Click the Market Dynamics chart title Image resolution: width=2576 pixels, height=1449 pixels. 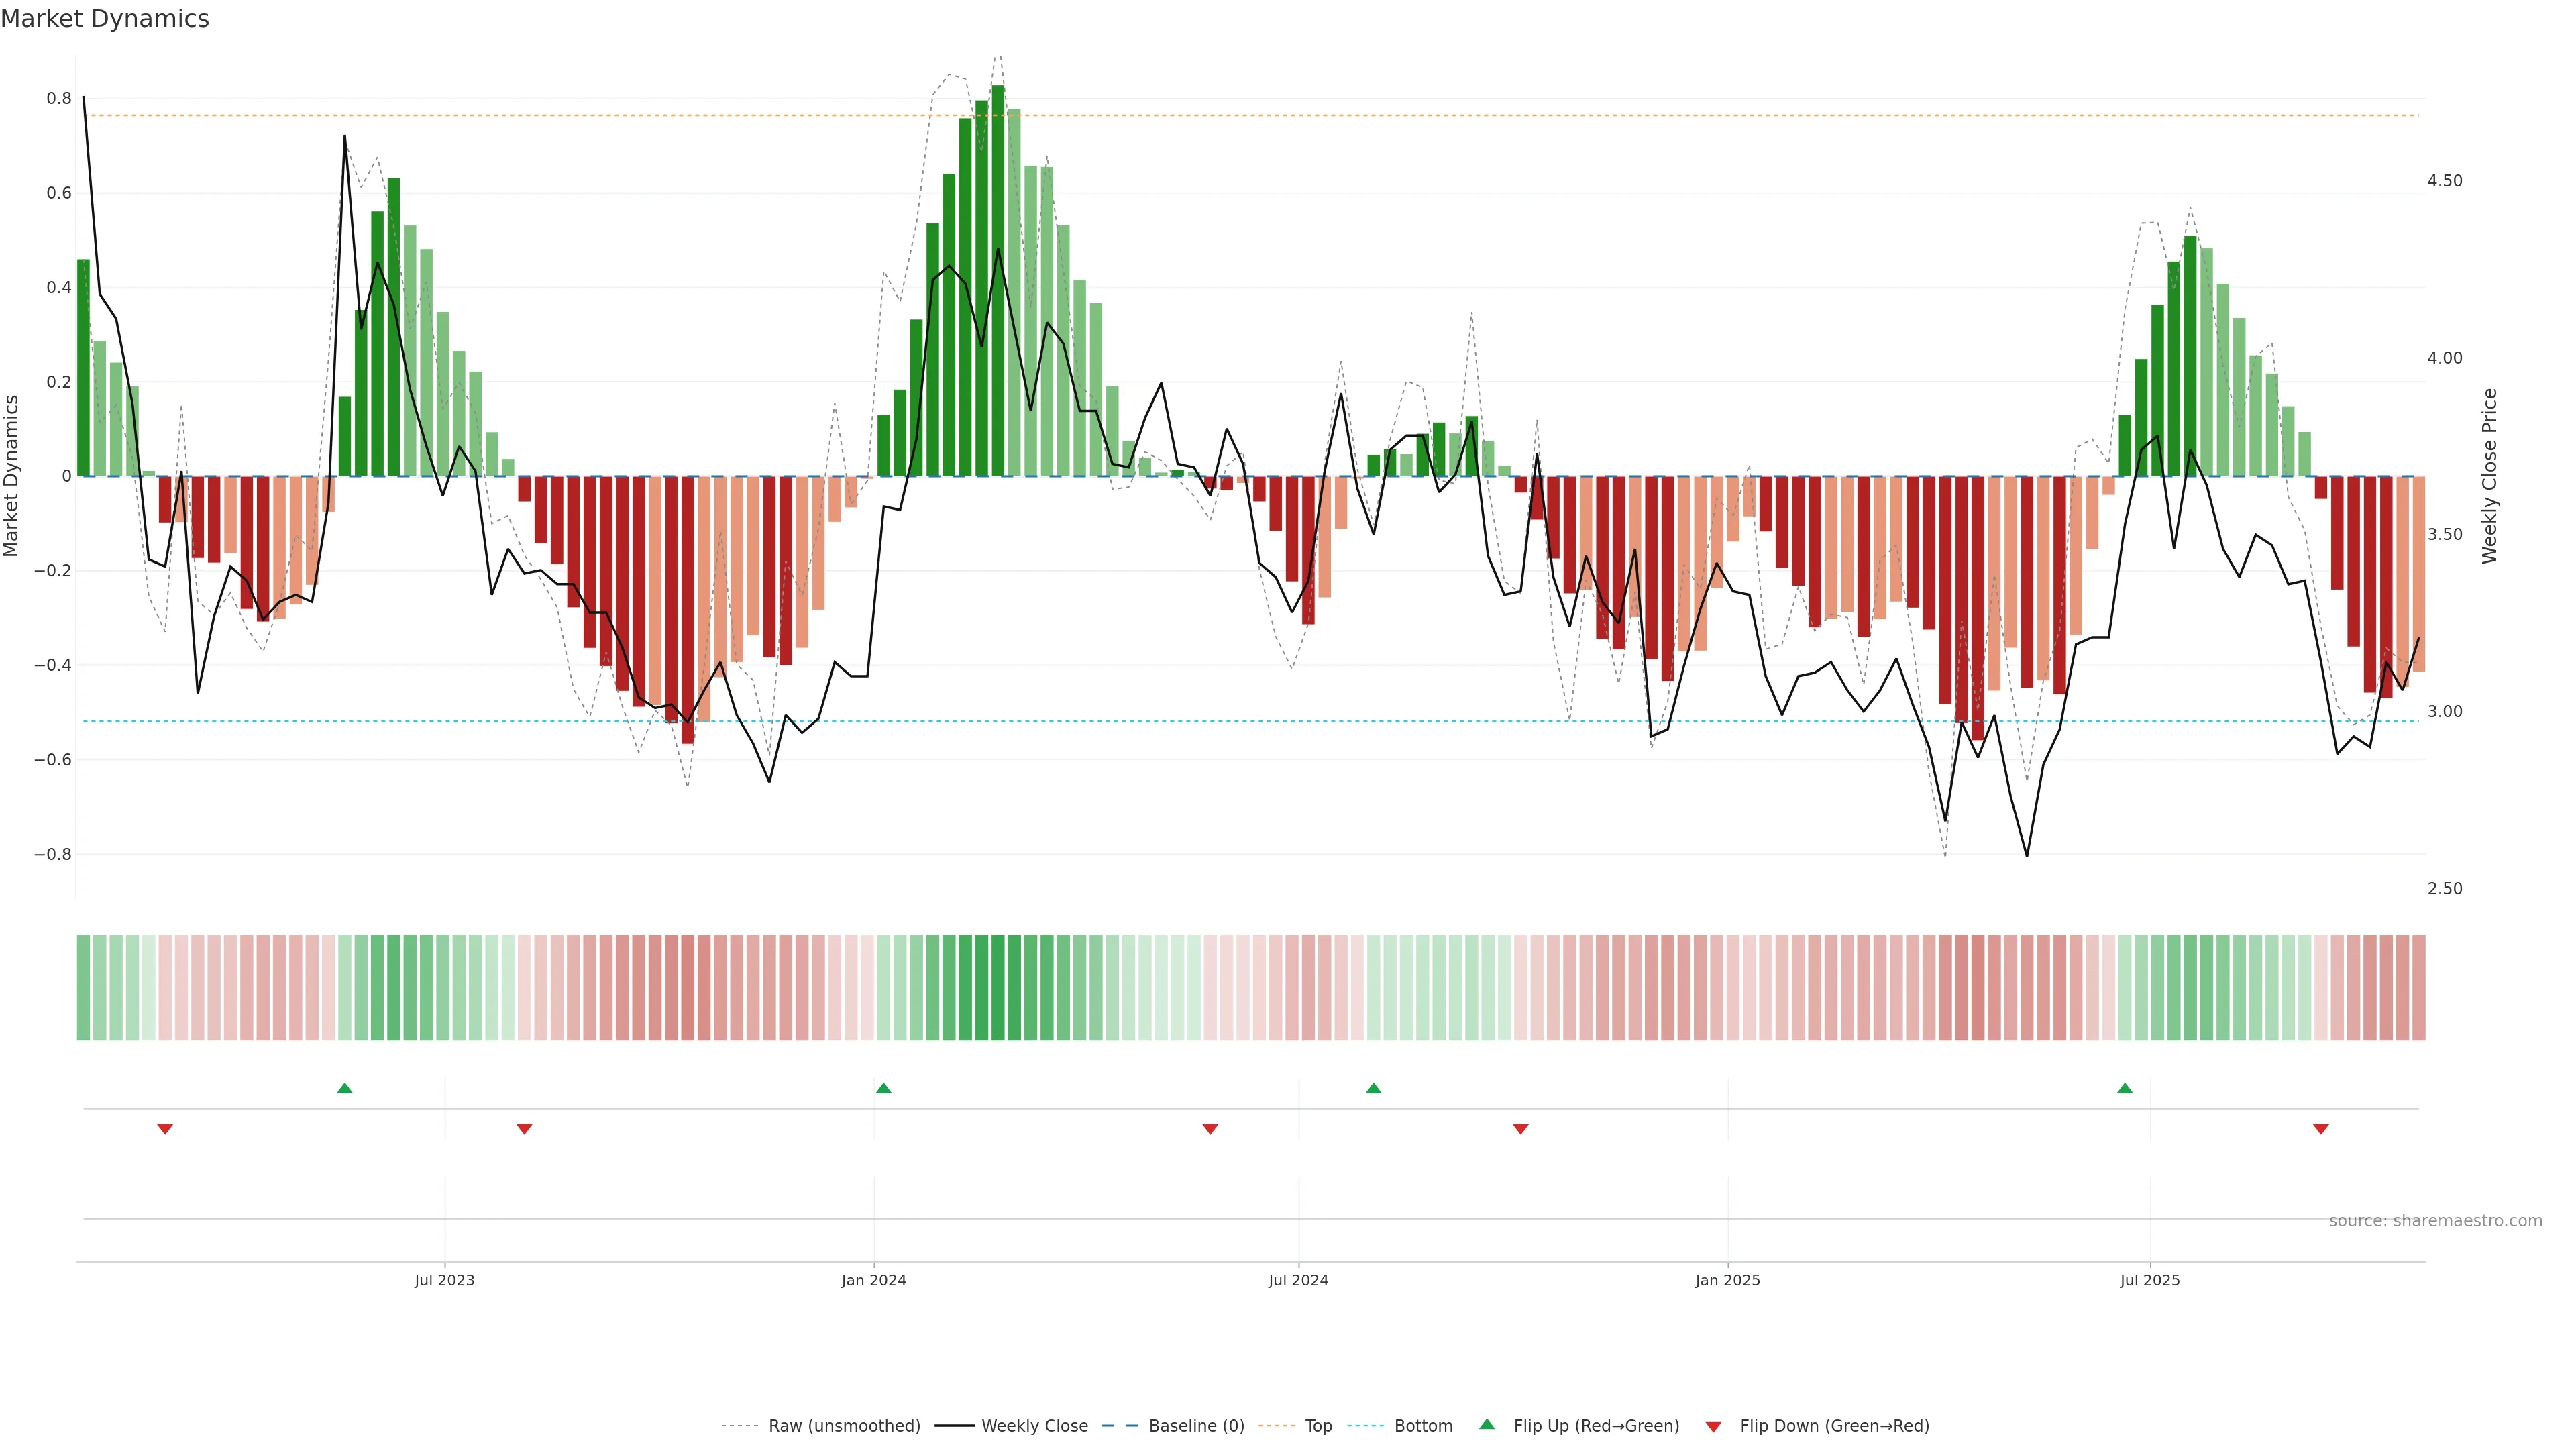[105, 19]
